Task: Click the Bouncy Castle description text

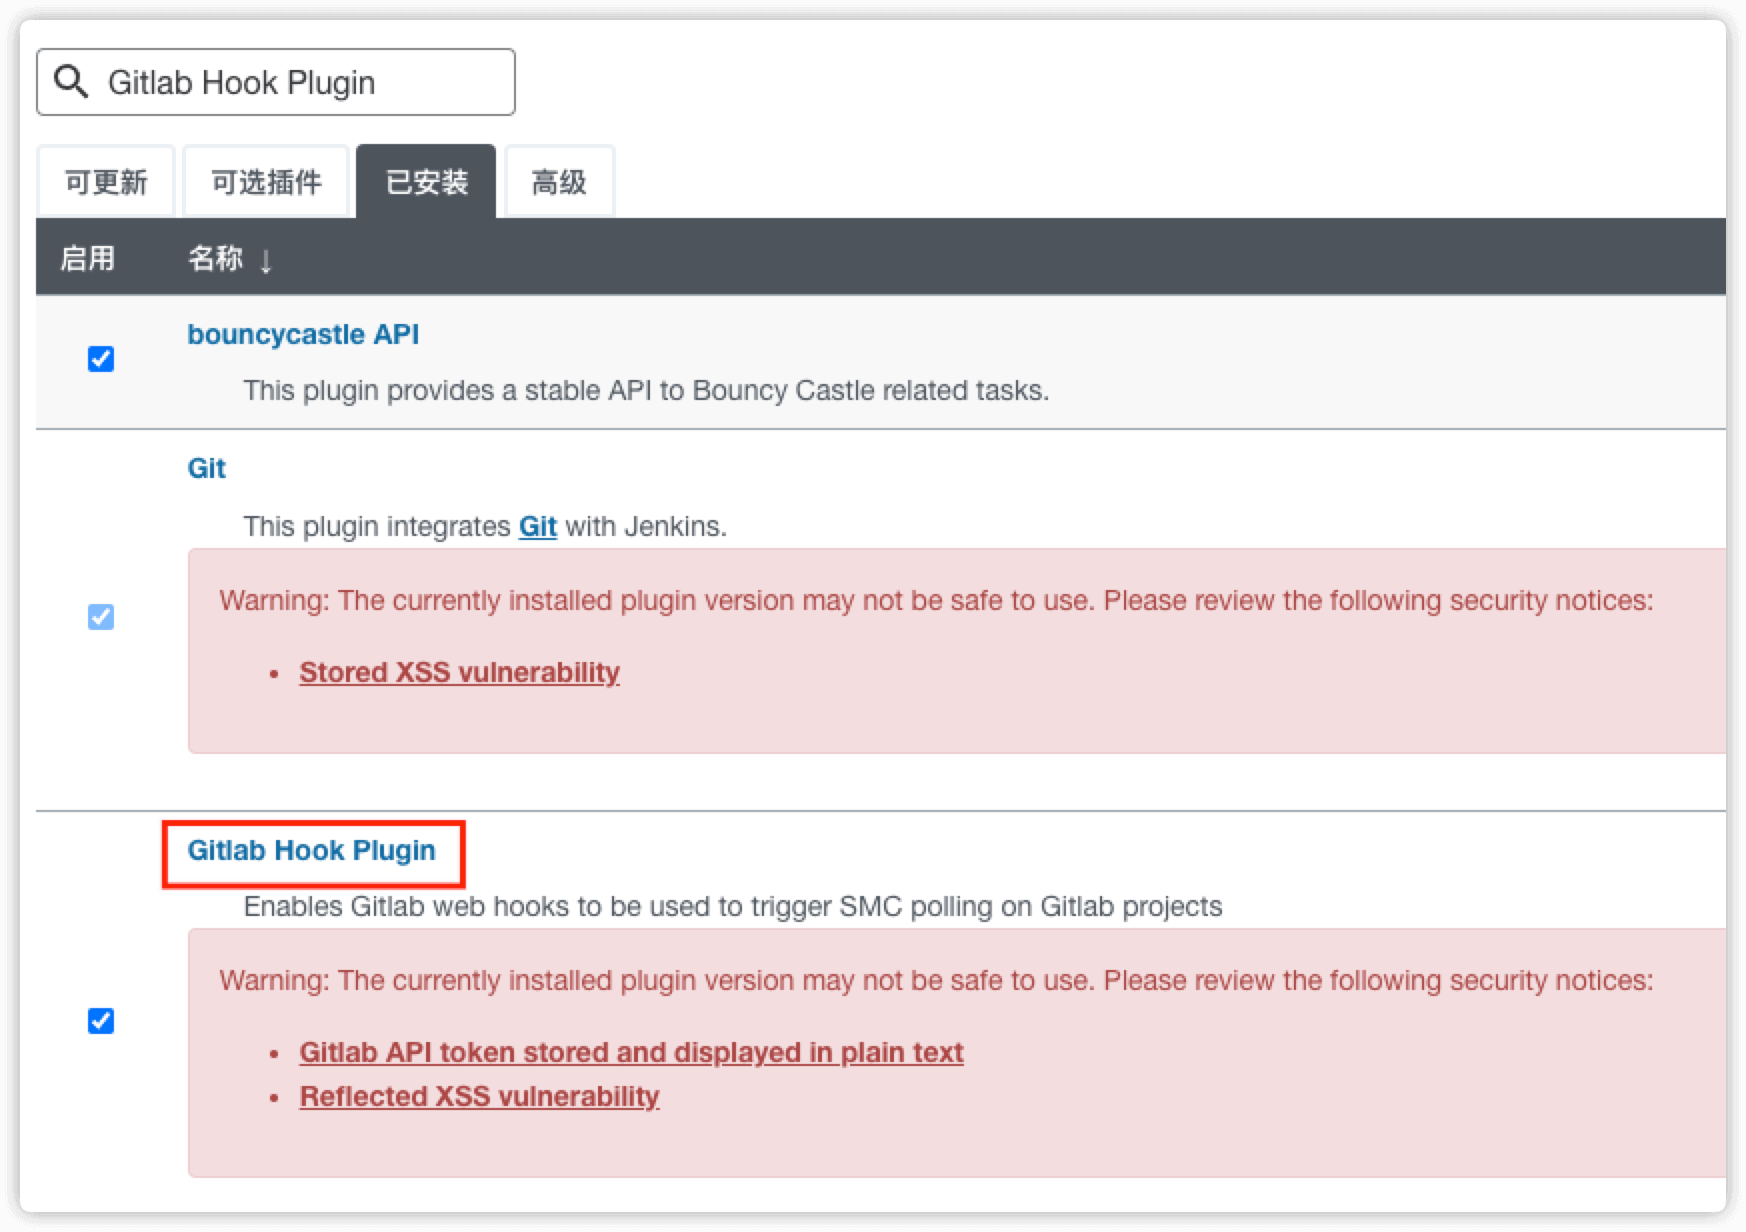Action: click(x=646, y=390)
